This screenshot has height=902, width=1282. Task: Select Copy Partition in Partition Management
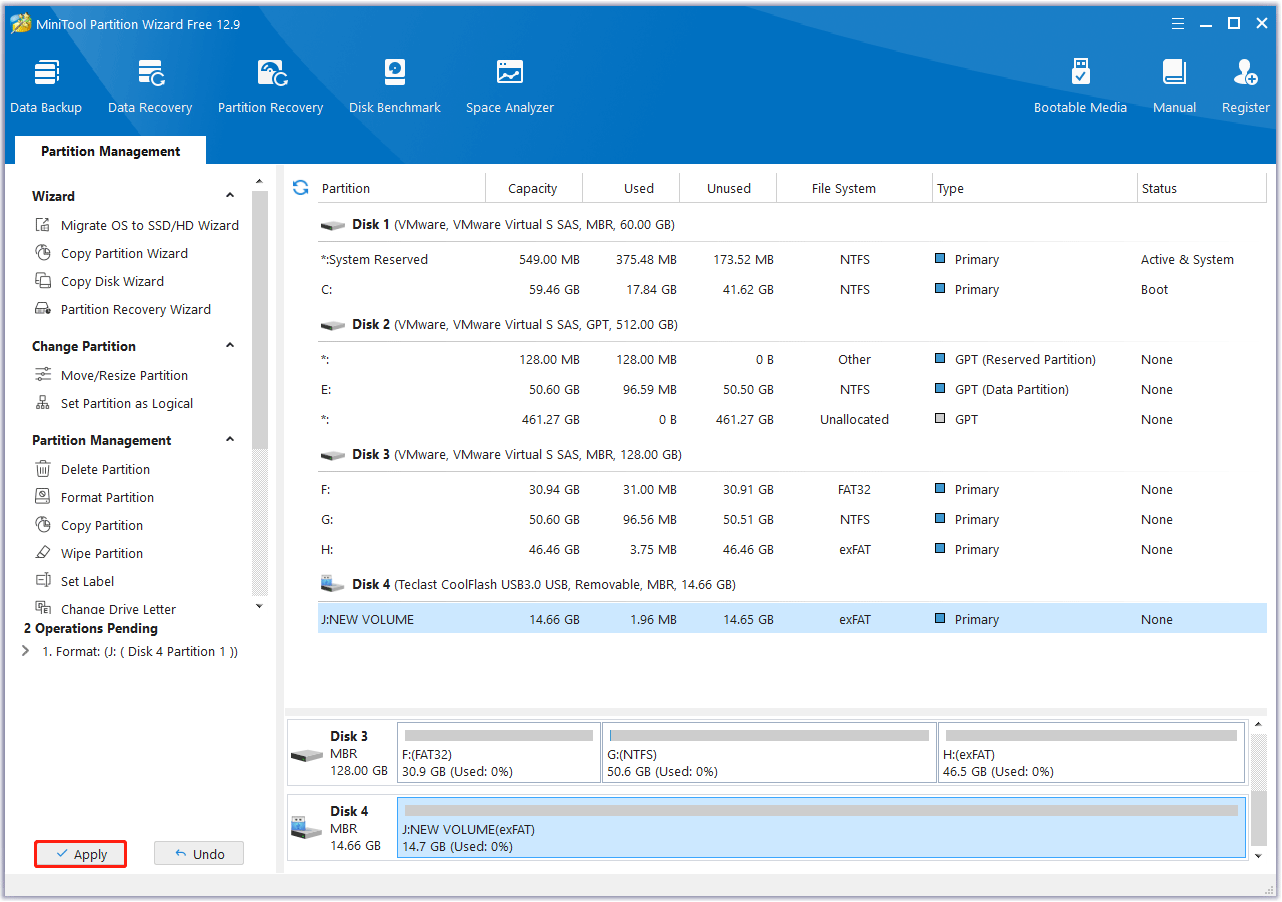coord(89,525)
